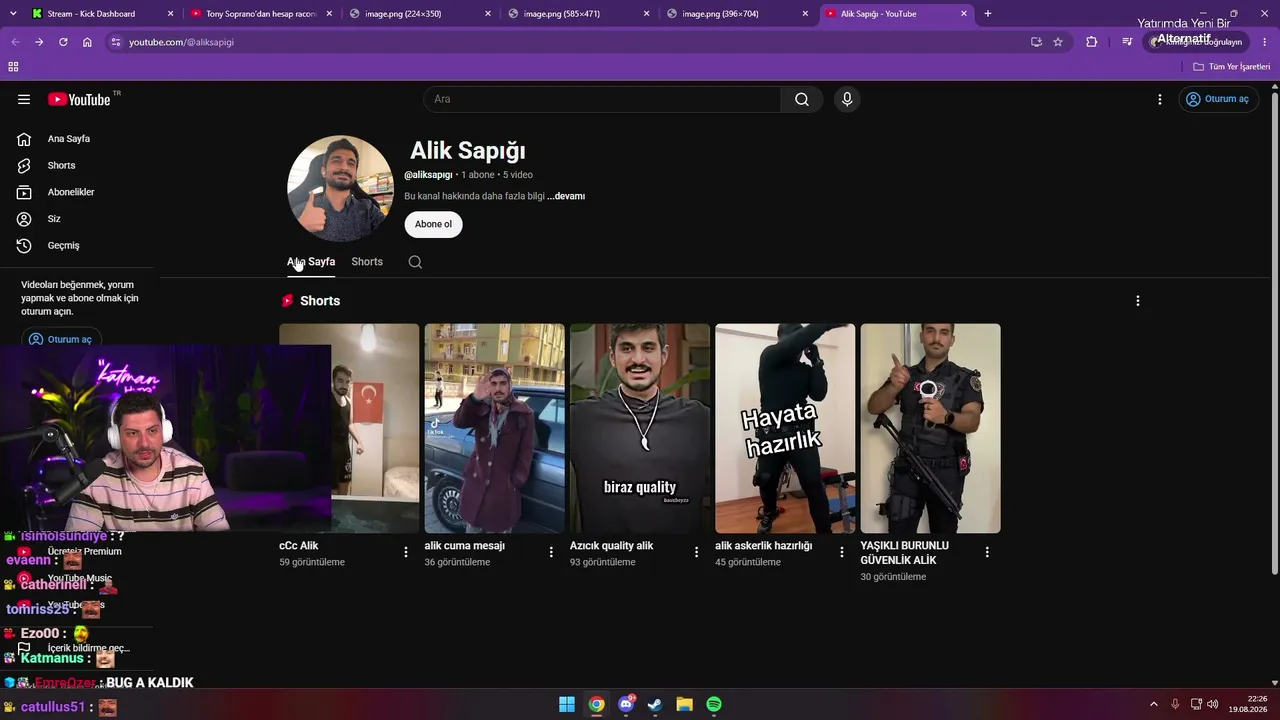The height and width of the screenshot is (720, 1280).
Task: Open Siz in the sidebar
Action: (x=54, y=219)
